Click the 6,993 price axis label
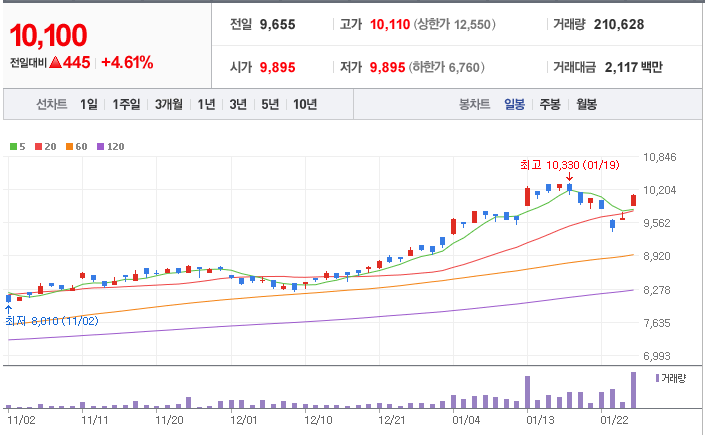This screenshot has height=435, width=705. coord(657,356)
